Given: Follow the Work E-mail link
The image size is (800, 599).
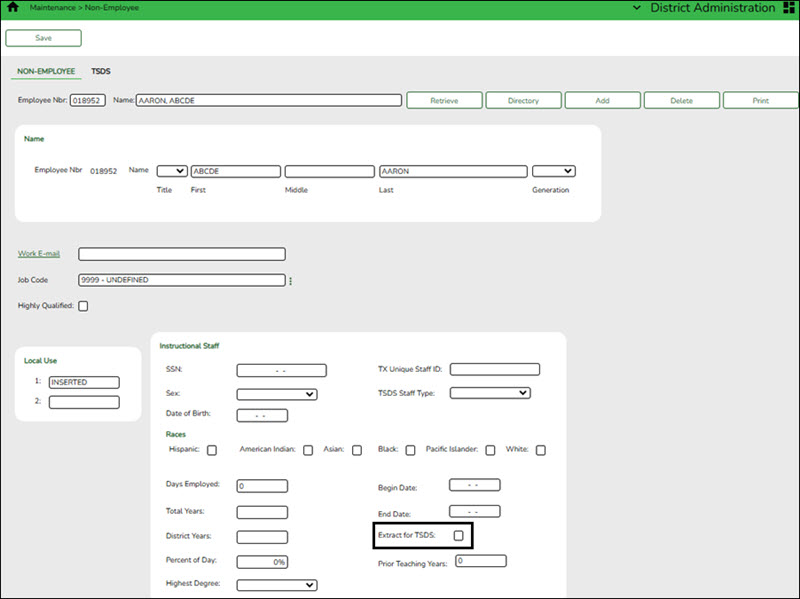Looking at the screenshot, I should click(39, 254).
